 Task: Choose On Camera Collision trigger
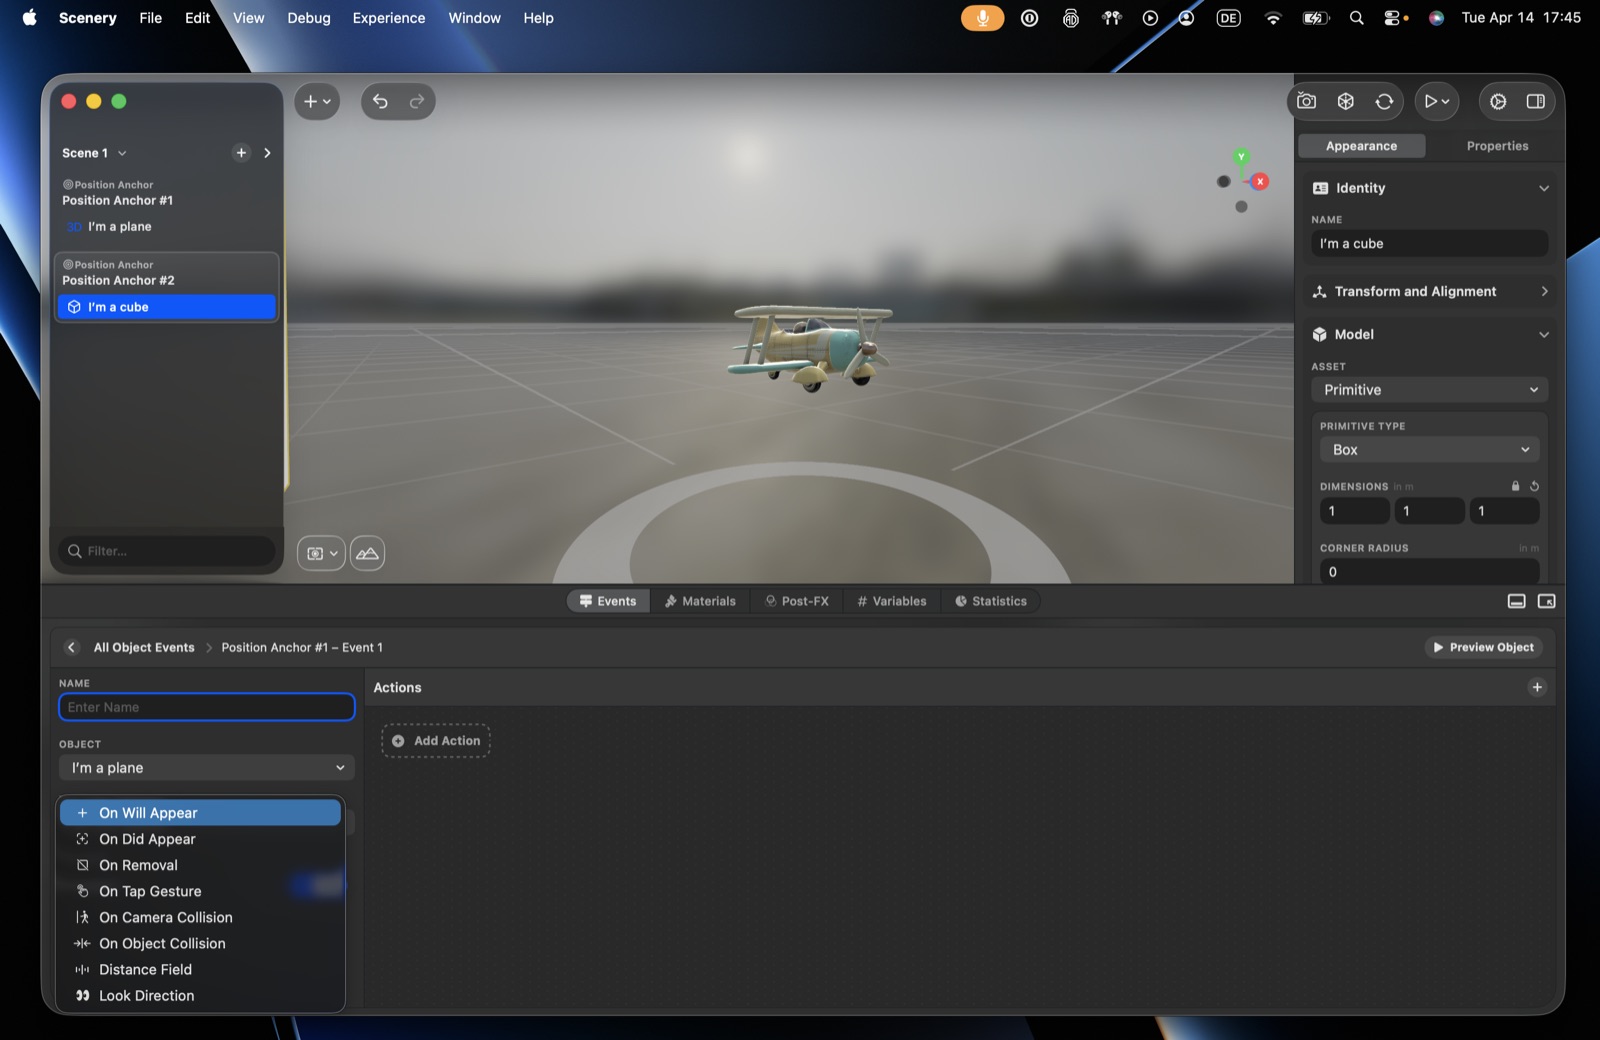200,917
